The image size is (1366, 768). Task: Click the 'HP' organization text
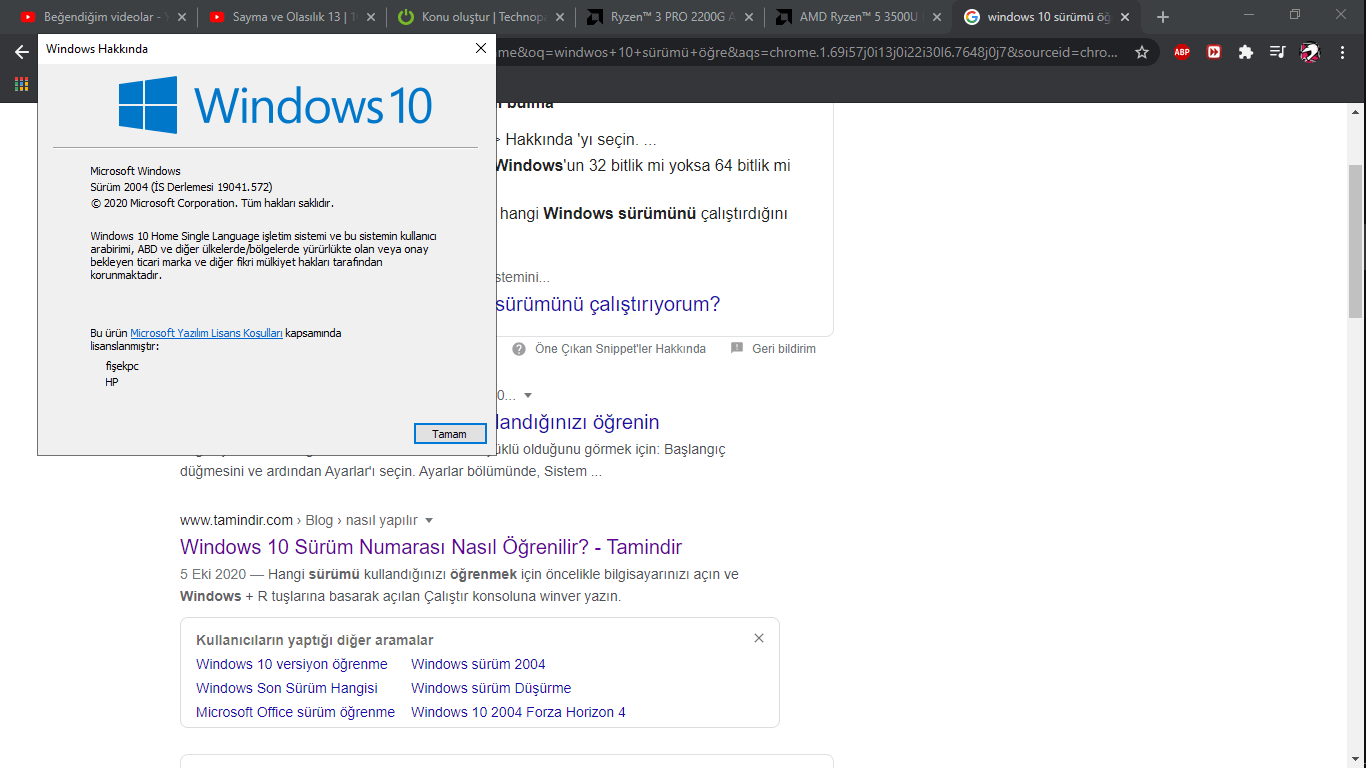coord(112,382)
